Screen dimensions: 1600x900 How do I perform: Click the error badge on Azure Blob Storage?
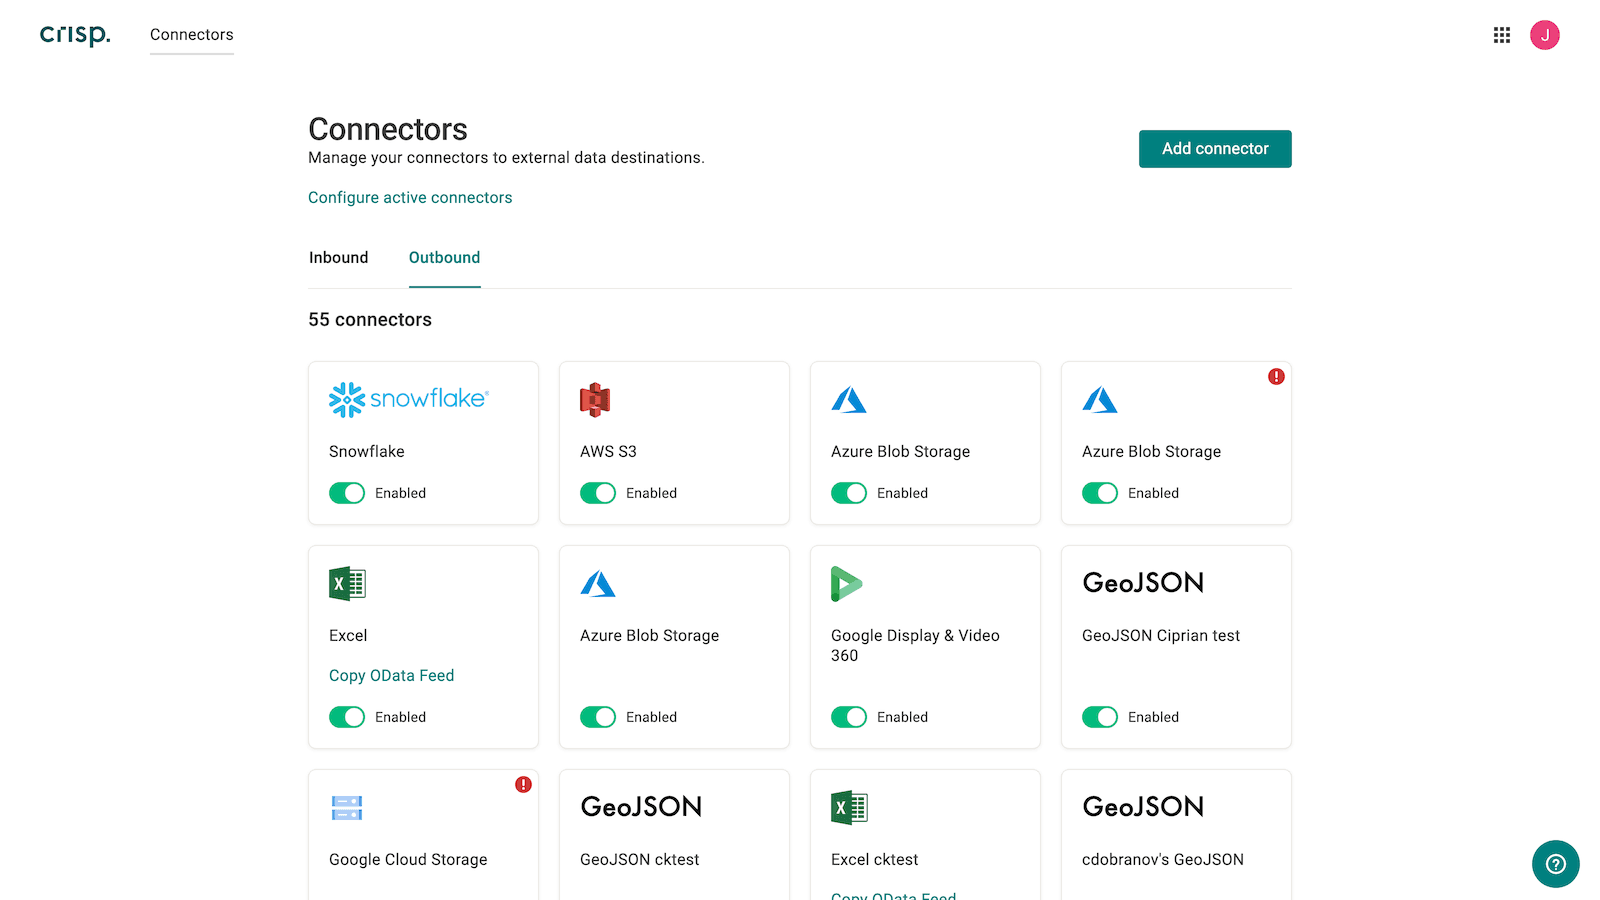(x=1276, y=377)
